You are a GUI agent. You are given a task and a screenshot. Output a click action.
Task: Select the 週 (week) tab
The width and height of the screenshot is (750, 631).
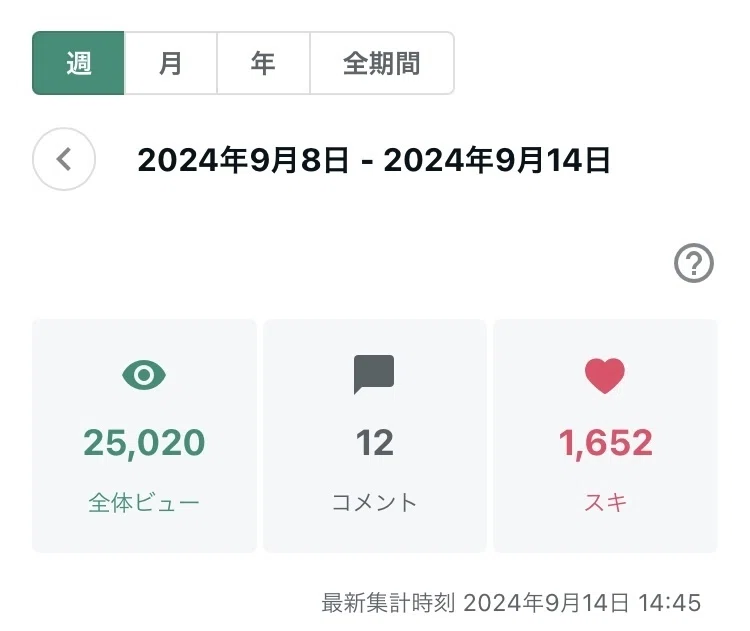pyautogui.click(x=78, y=63)
